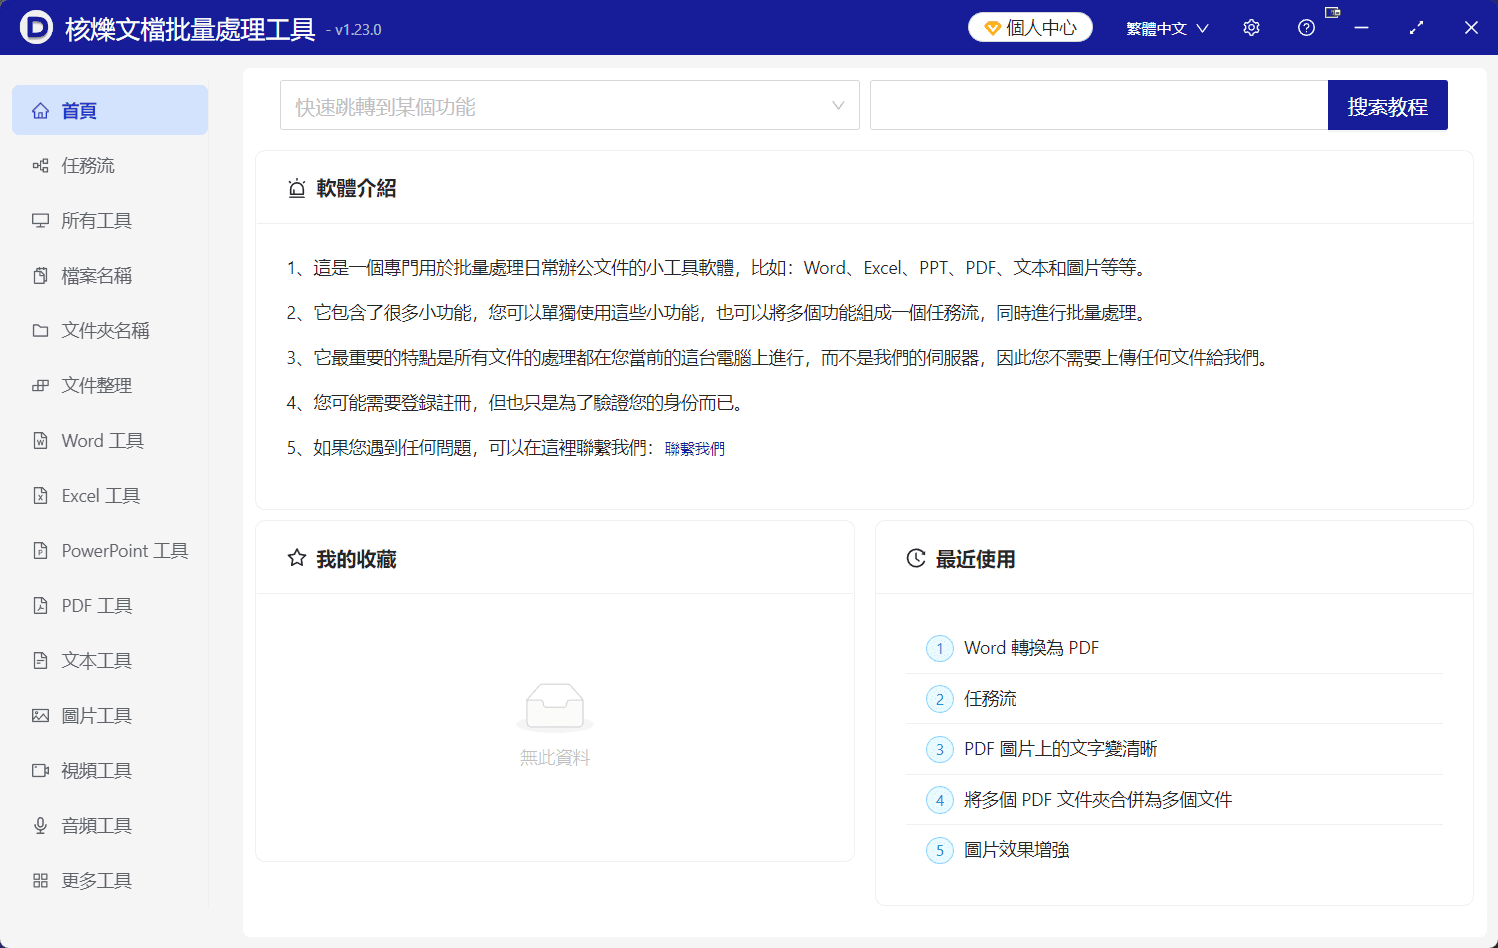The height and width of the screenshot is (948, 1498).
Task: Select 音頻工具 in the sidebar
Action: [x=110, y=825]
